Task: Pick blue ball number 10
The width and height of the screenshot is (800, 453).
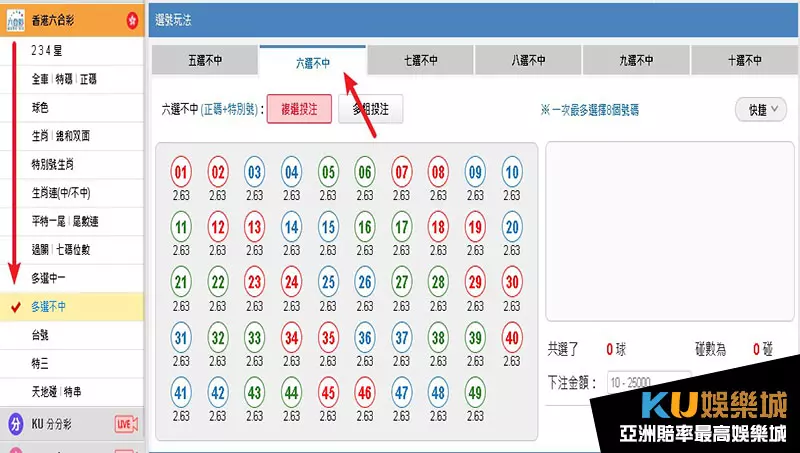Action: click(x=511, y=172)
